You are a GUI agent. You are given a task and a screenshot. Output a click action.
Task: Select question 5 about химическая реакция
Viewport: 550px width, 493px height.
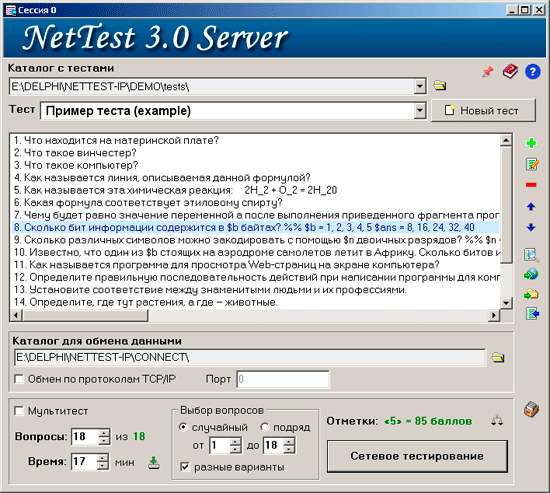click(255, 190)
